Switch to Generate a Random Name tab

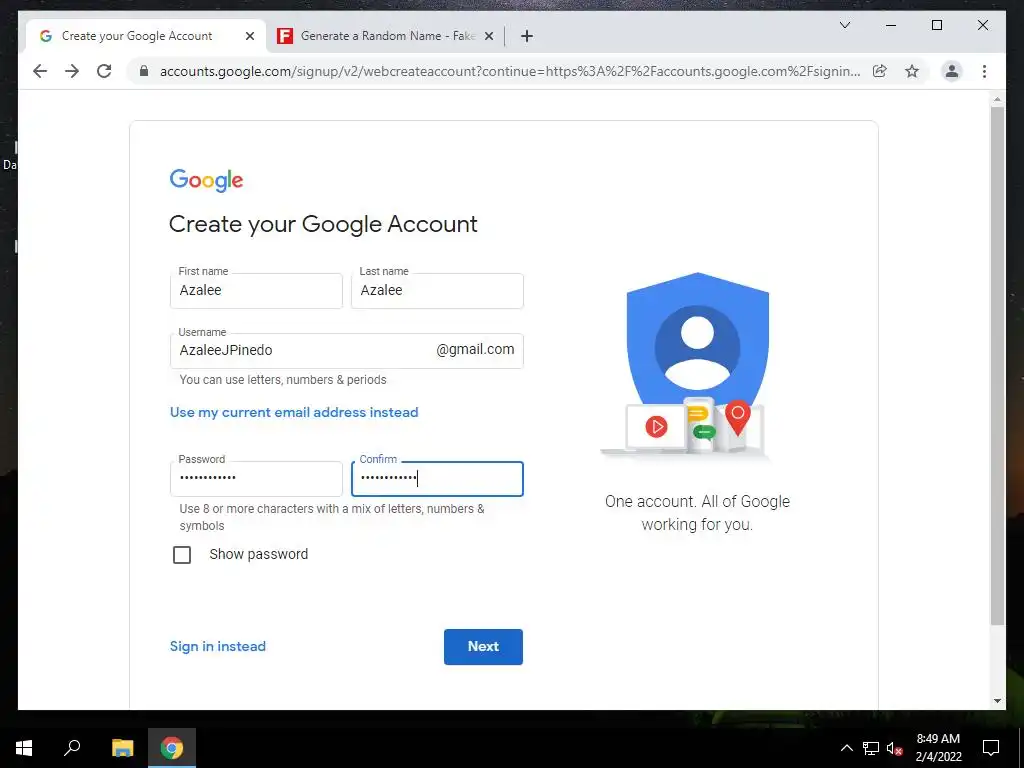(385, 36)
